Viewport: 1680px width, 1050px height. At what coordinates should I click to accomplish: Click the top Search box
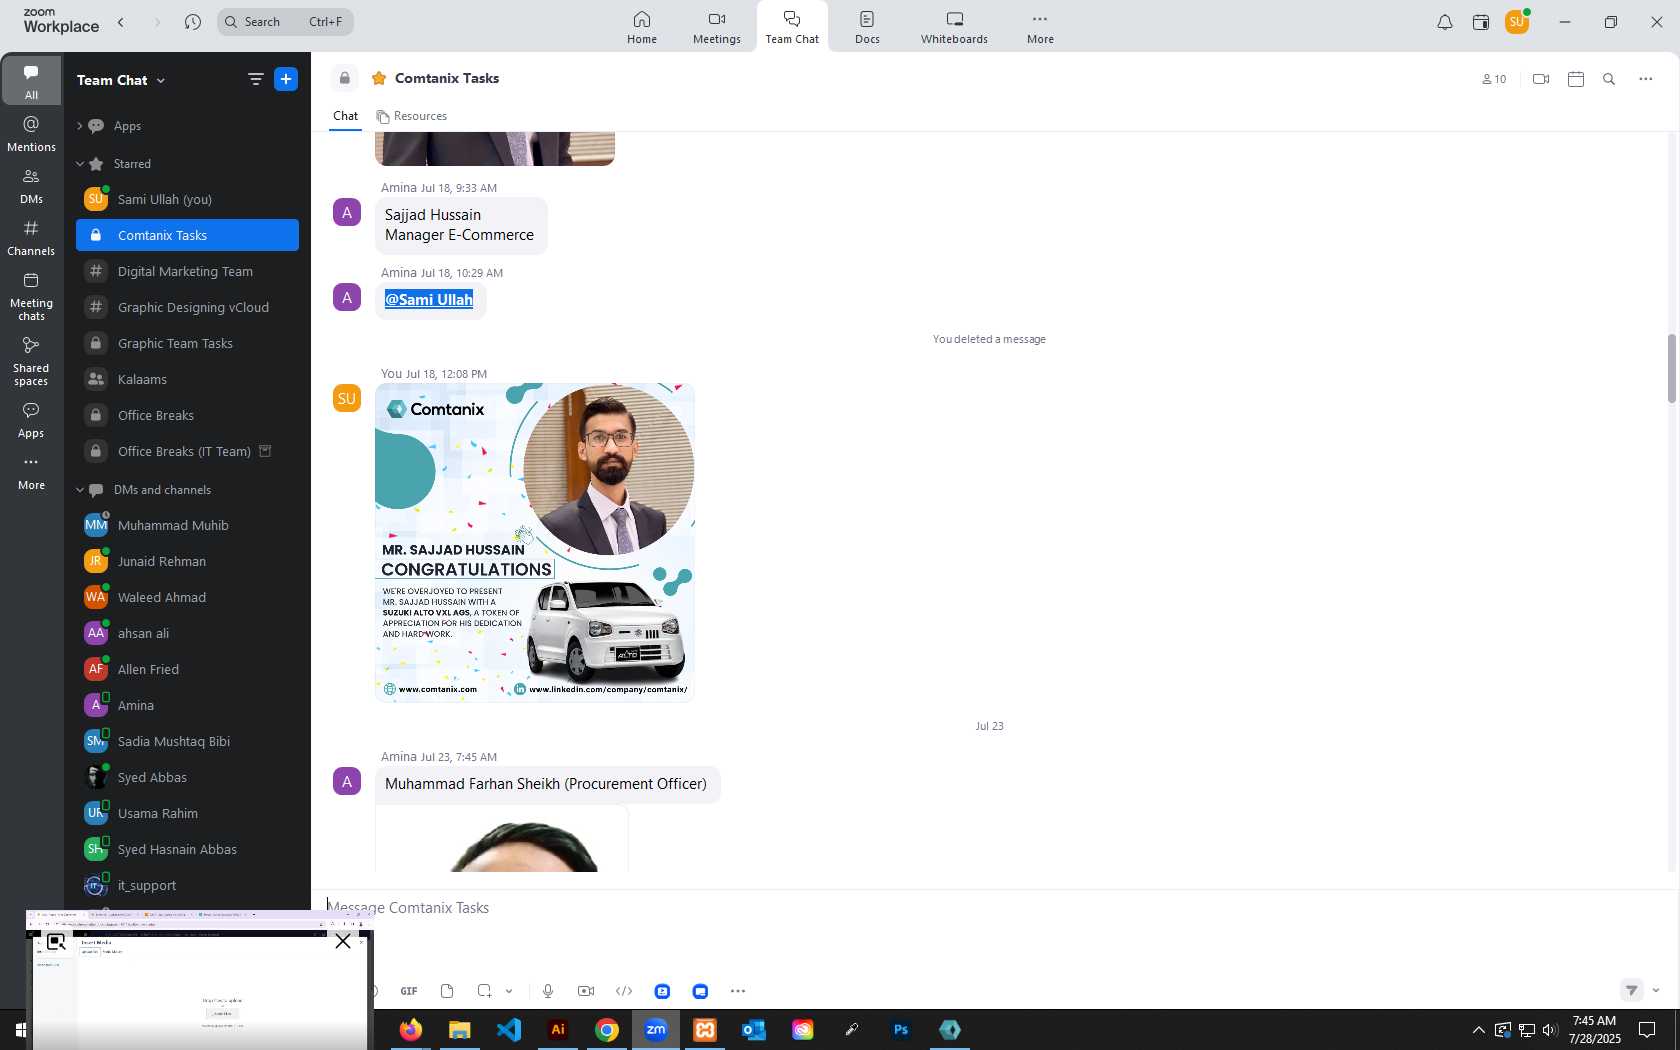coord(285,22)
